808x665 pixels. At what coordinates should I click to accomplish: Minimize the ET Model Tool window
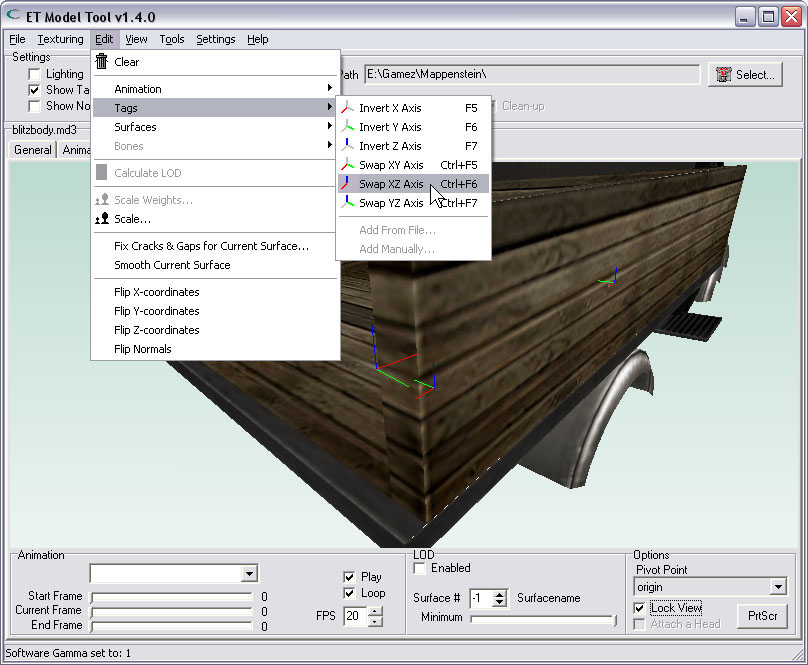745,17
